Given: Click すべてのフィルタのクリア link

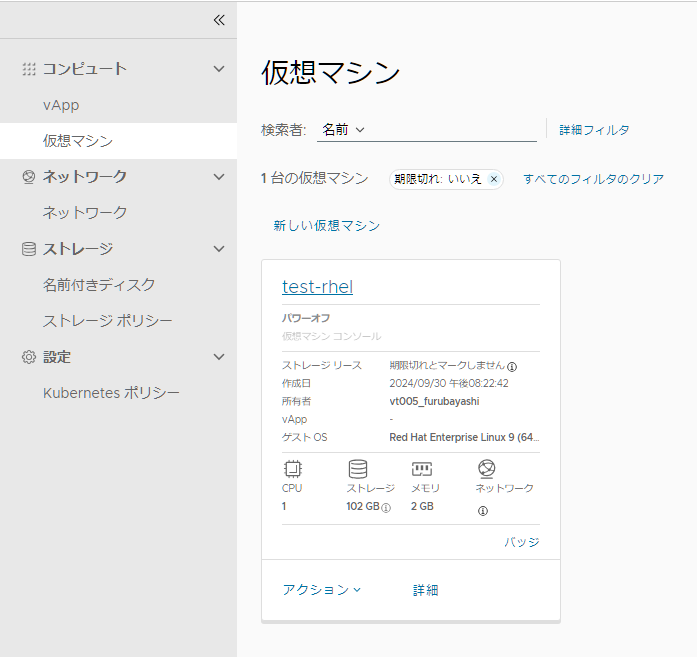Looking at the screenshot, I should (x=593, y=179).
